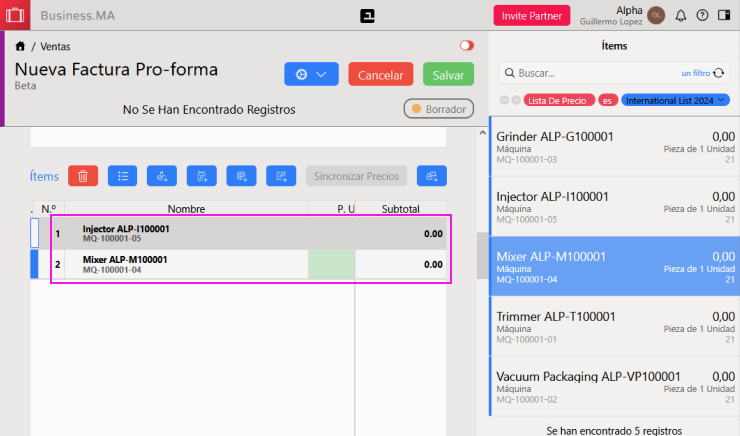Select checkbox for Injector row 1

click(35, 233)
